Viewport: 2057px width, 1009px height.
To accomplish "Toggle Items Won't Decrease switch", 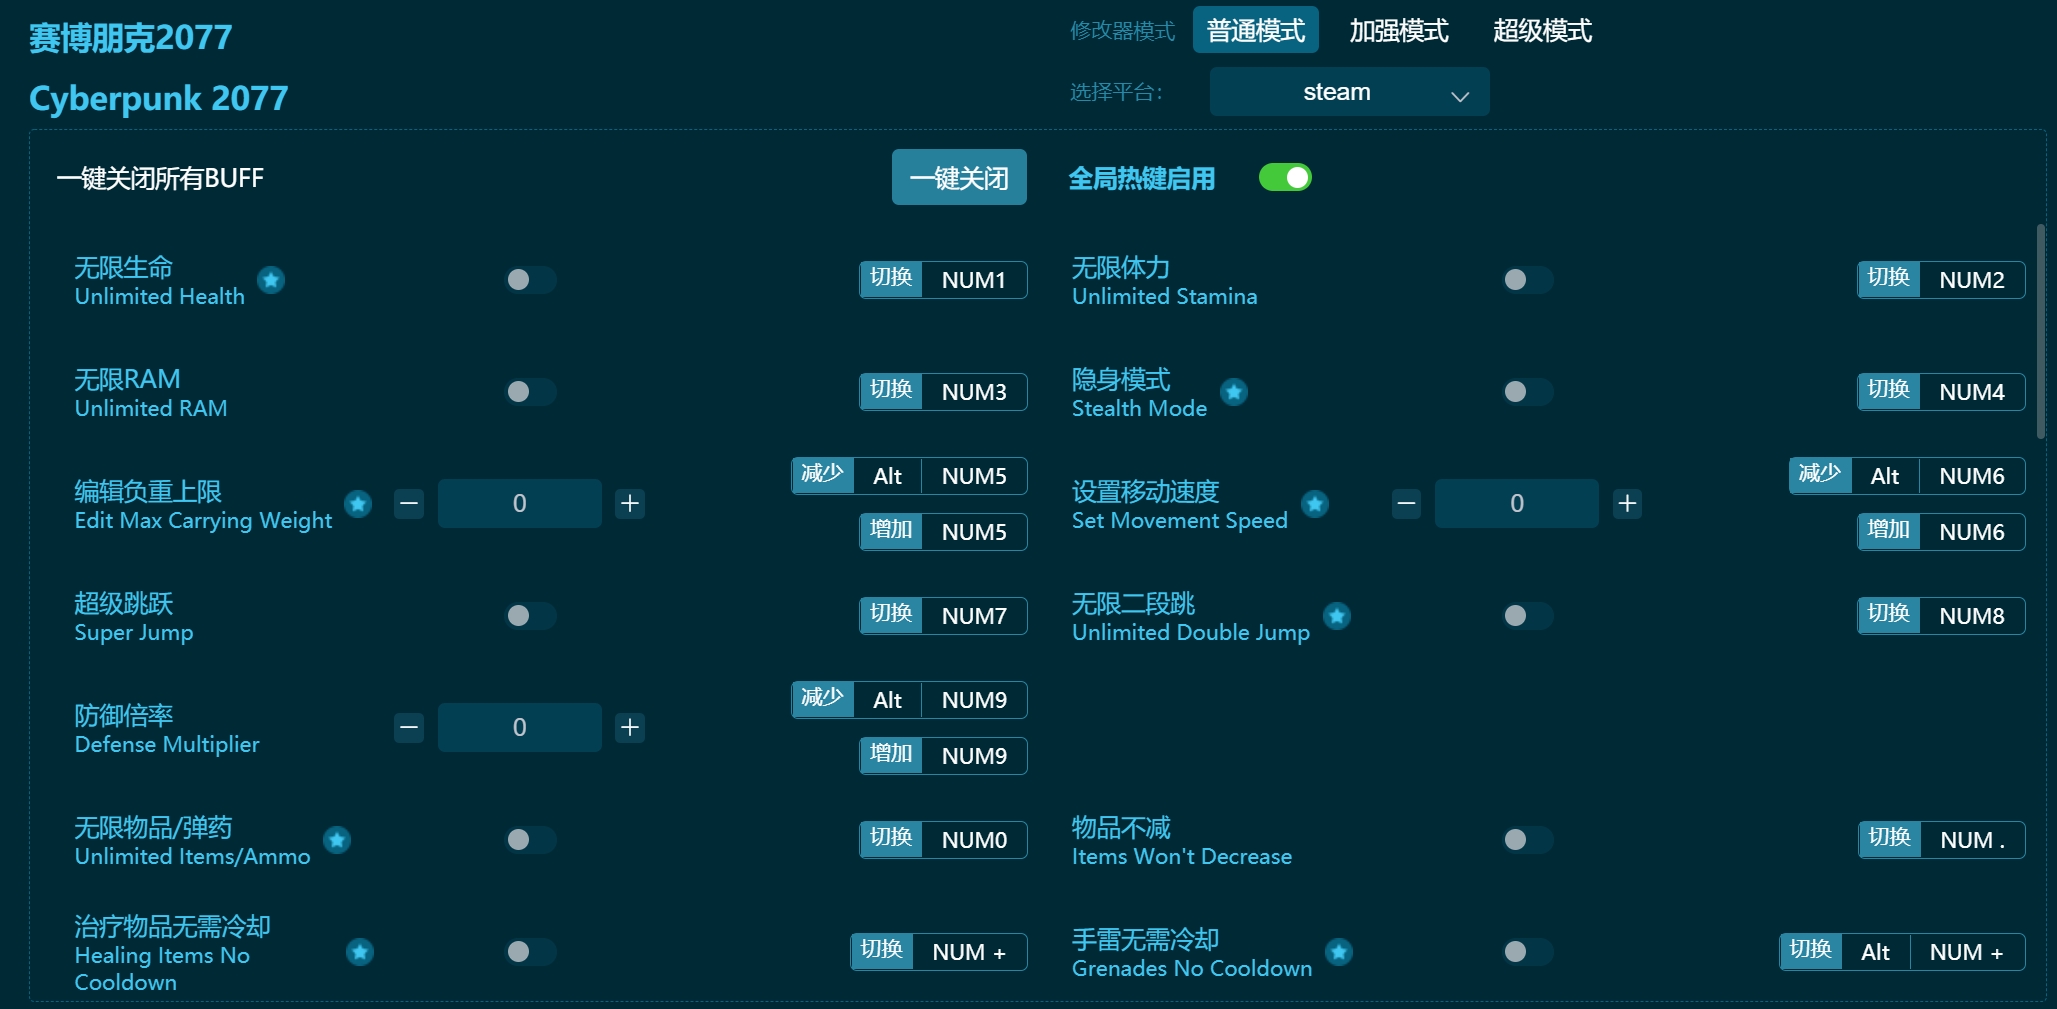I will pyautogui.click(x=1528, y=840).
